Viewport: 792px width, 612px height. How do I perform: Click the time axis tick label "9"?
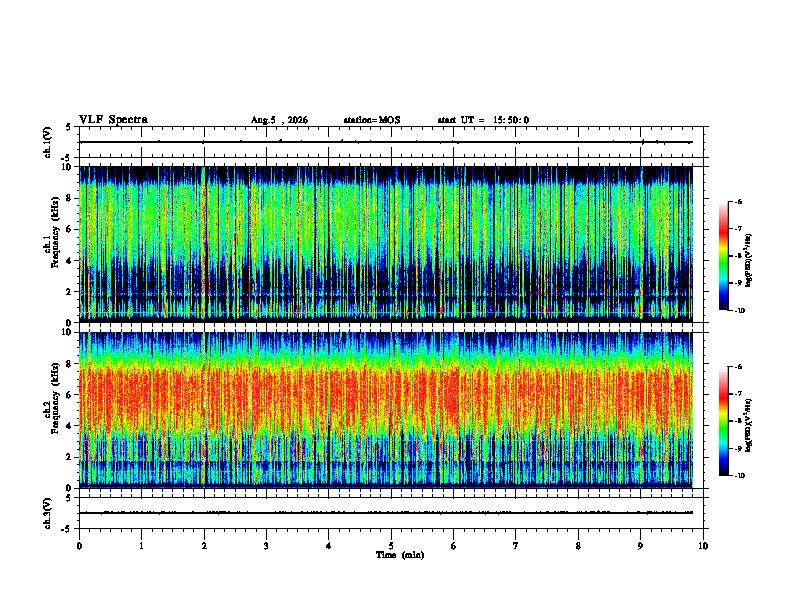click(640, 546)
